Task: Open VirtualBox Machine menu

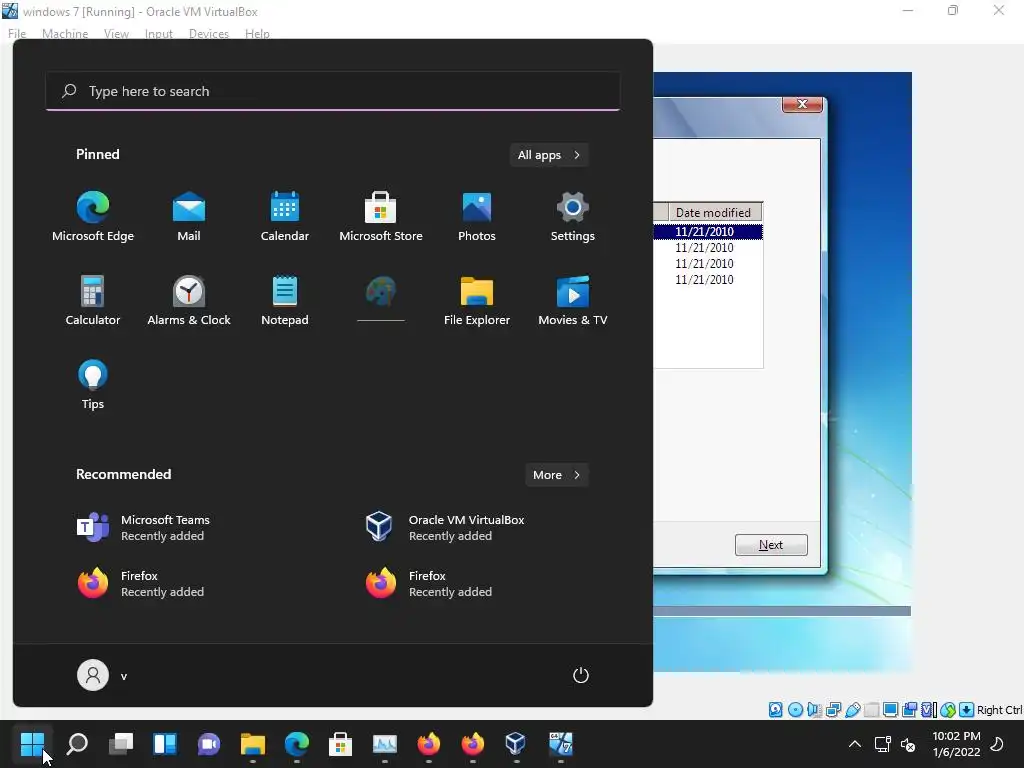Action: pyautogui.click(x=65, y=33)
